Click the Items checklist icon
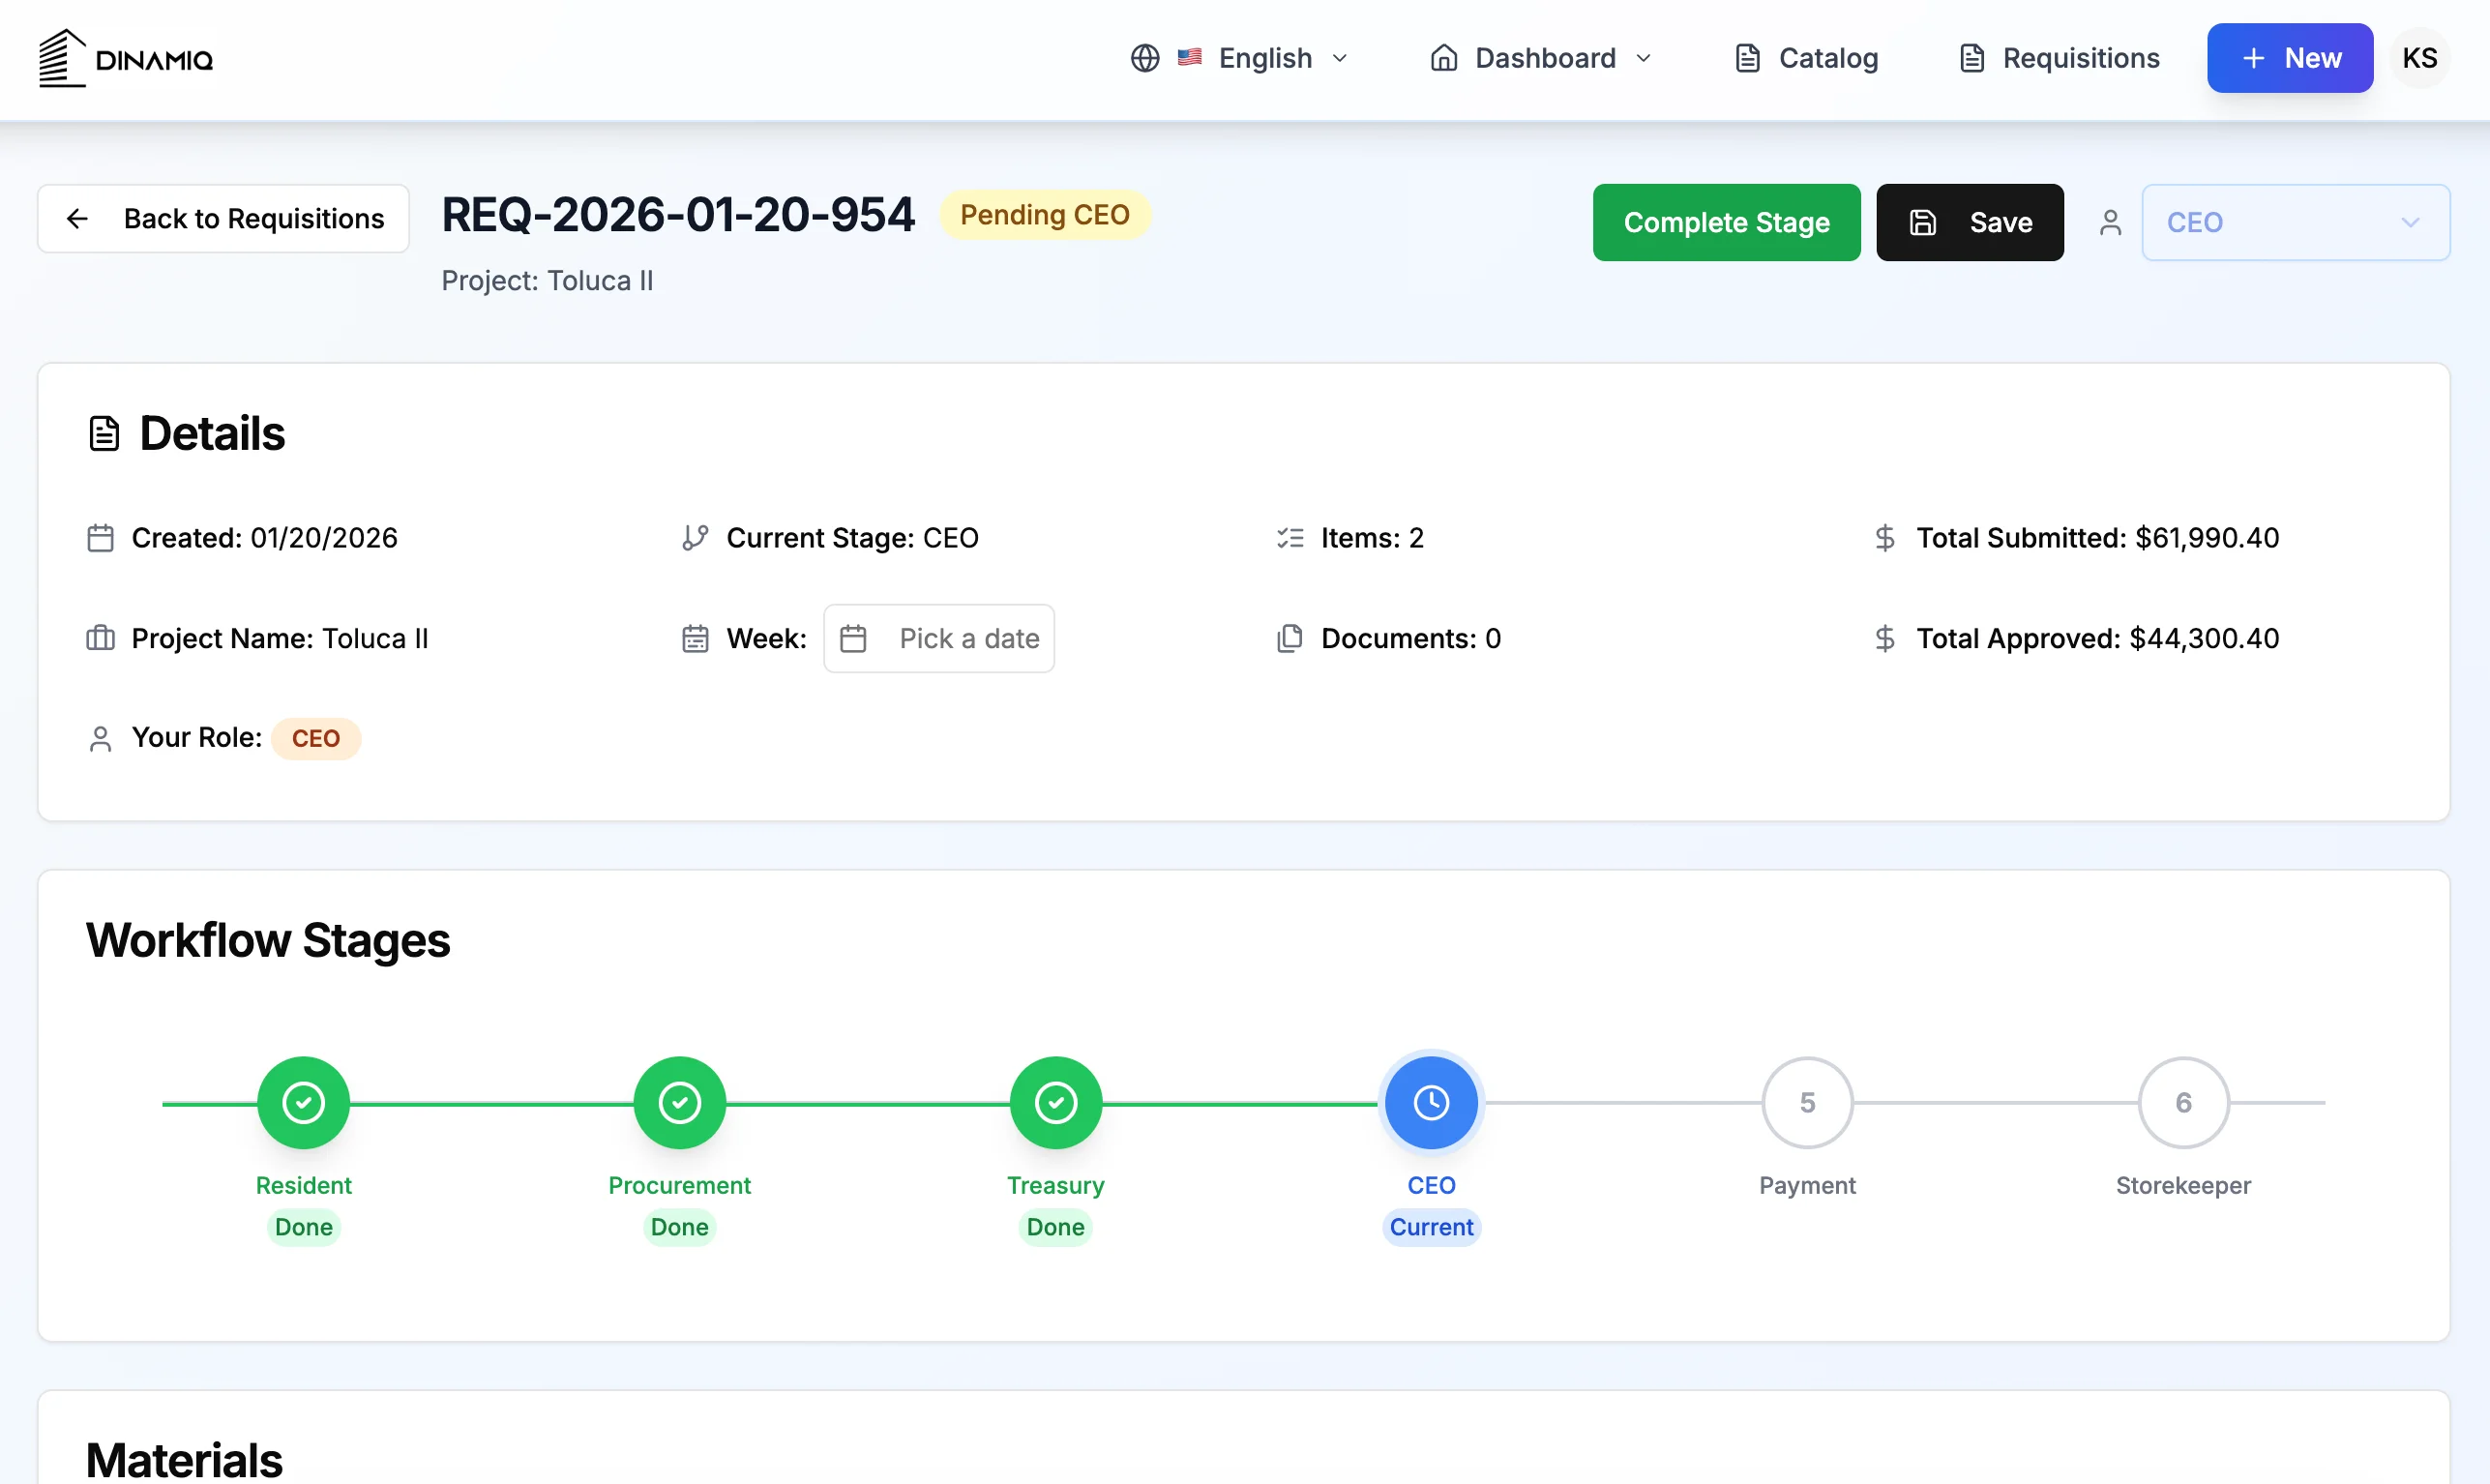The width and height of the screenshot is (2490, 1484). pyautogui.click(x=1290, y=538)
